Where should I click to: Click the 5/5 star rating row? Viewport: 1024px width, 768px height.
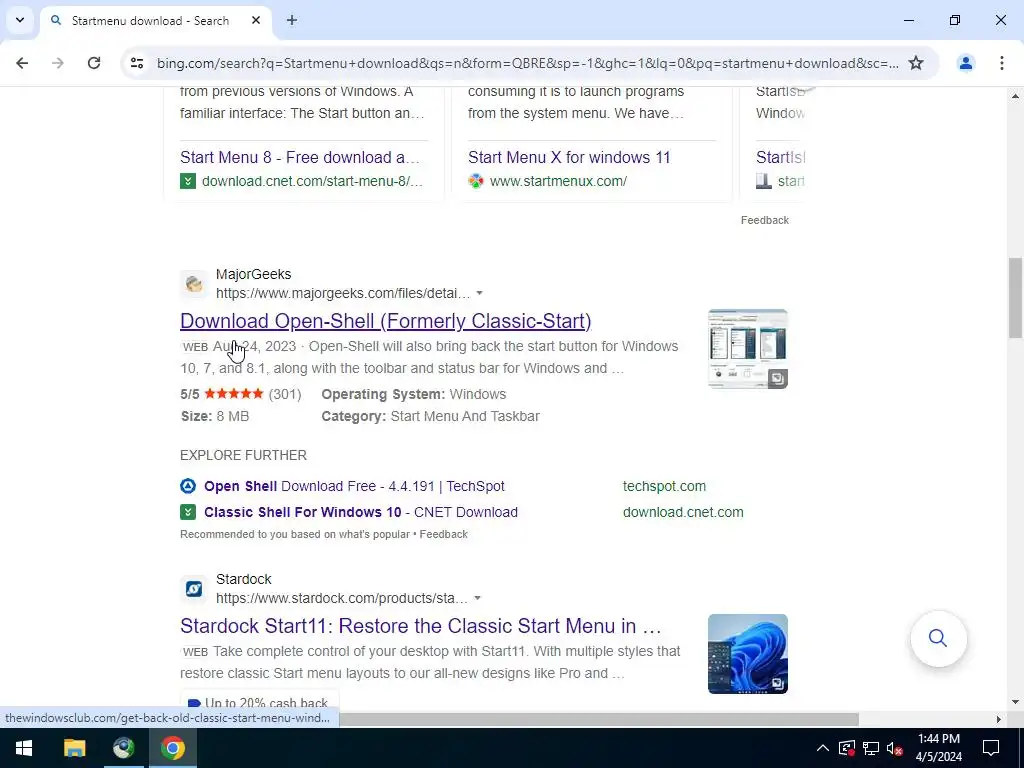pyautogui.click(x=241, y=394)
